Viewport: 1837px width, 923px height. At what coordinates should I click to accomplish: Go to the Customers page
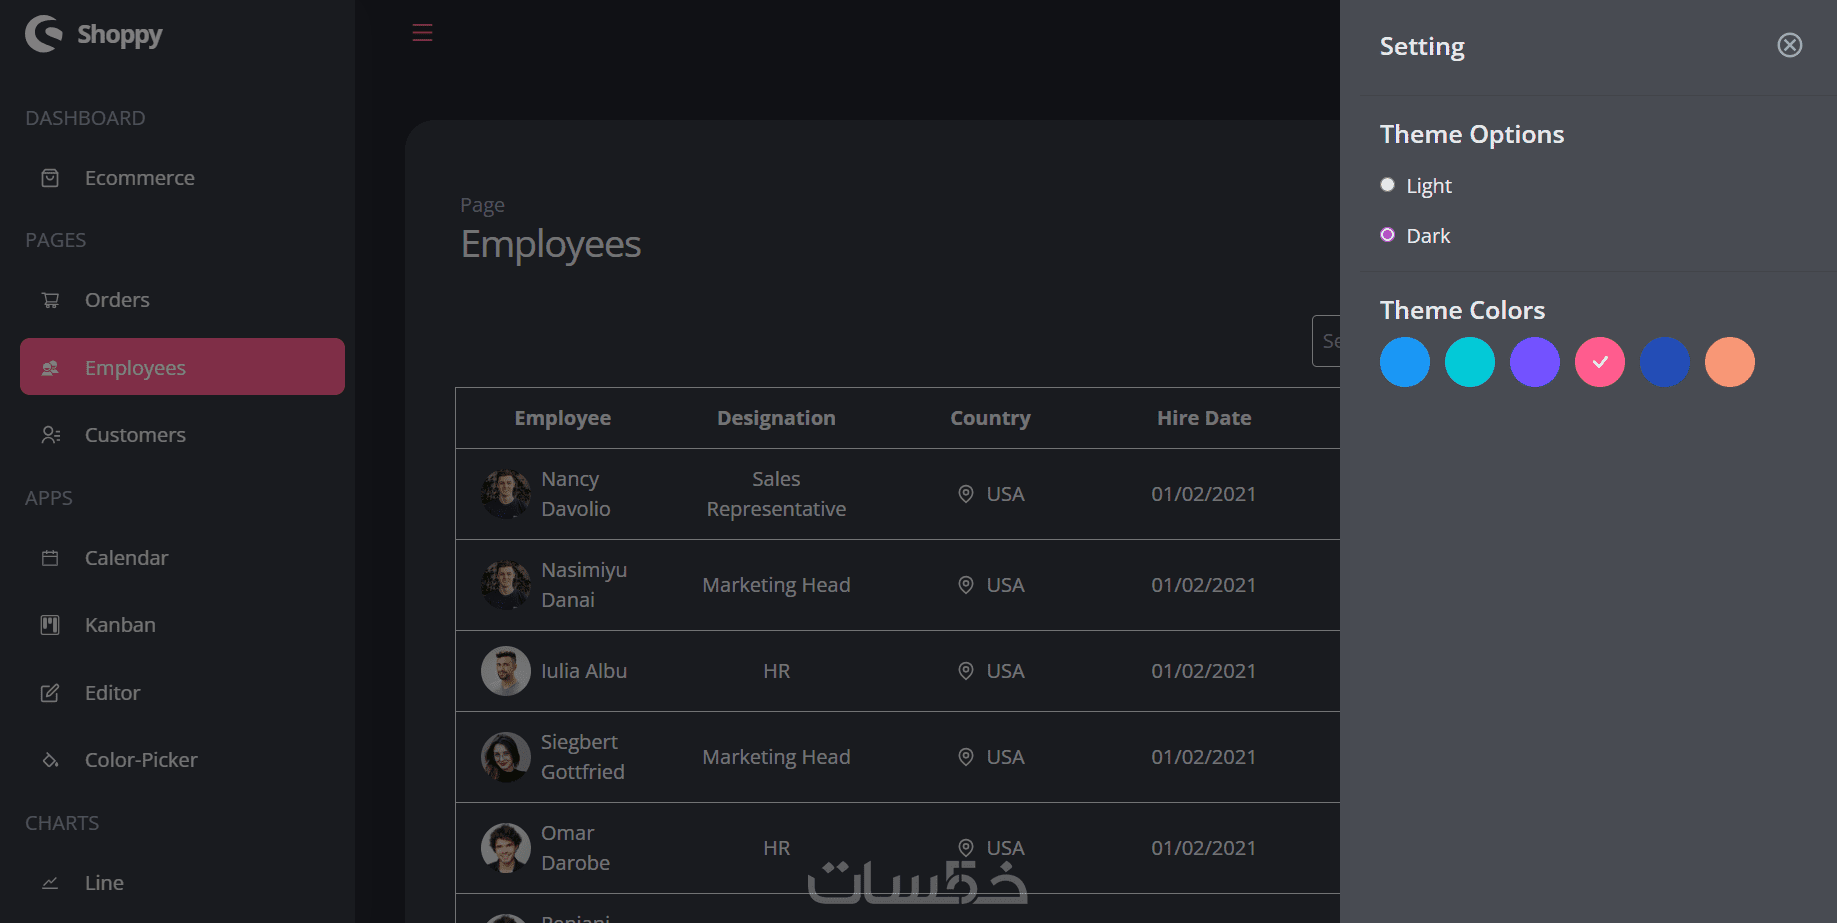point(135,435)
